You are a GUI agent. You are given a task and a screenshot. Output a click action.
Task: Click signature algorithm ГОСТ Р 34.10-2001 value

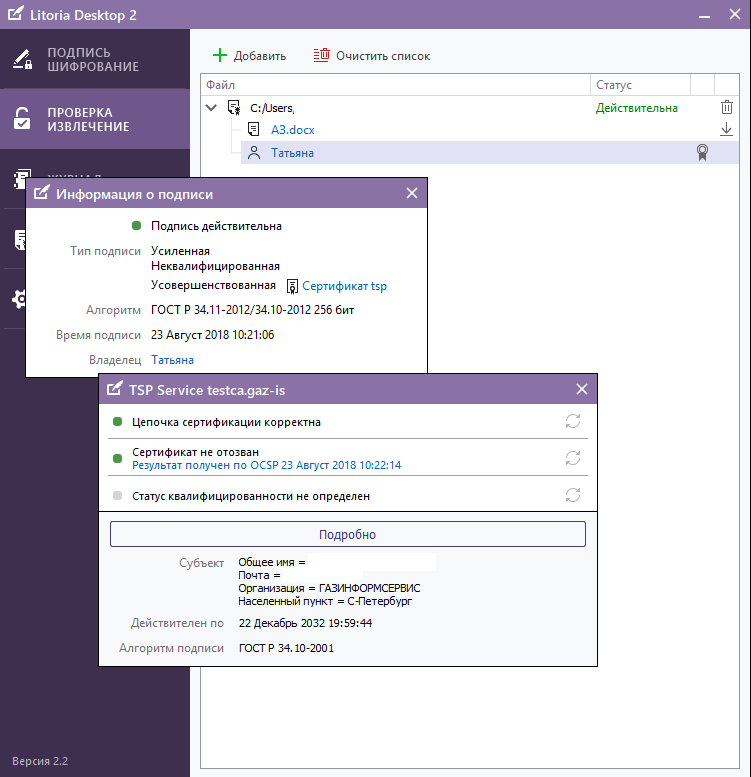point(286,648)
